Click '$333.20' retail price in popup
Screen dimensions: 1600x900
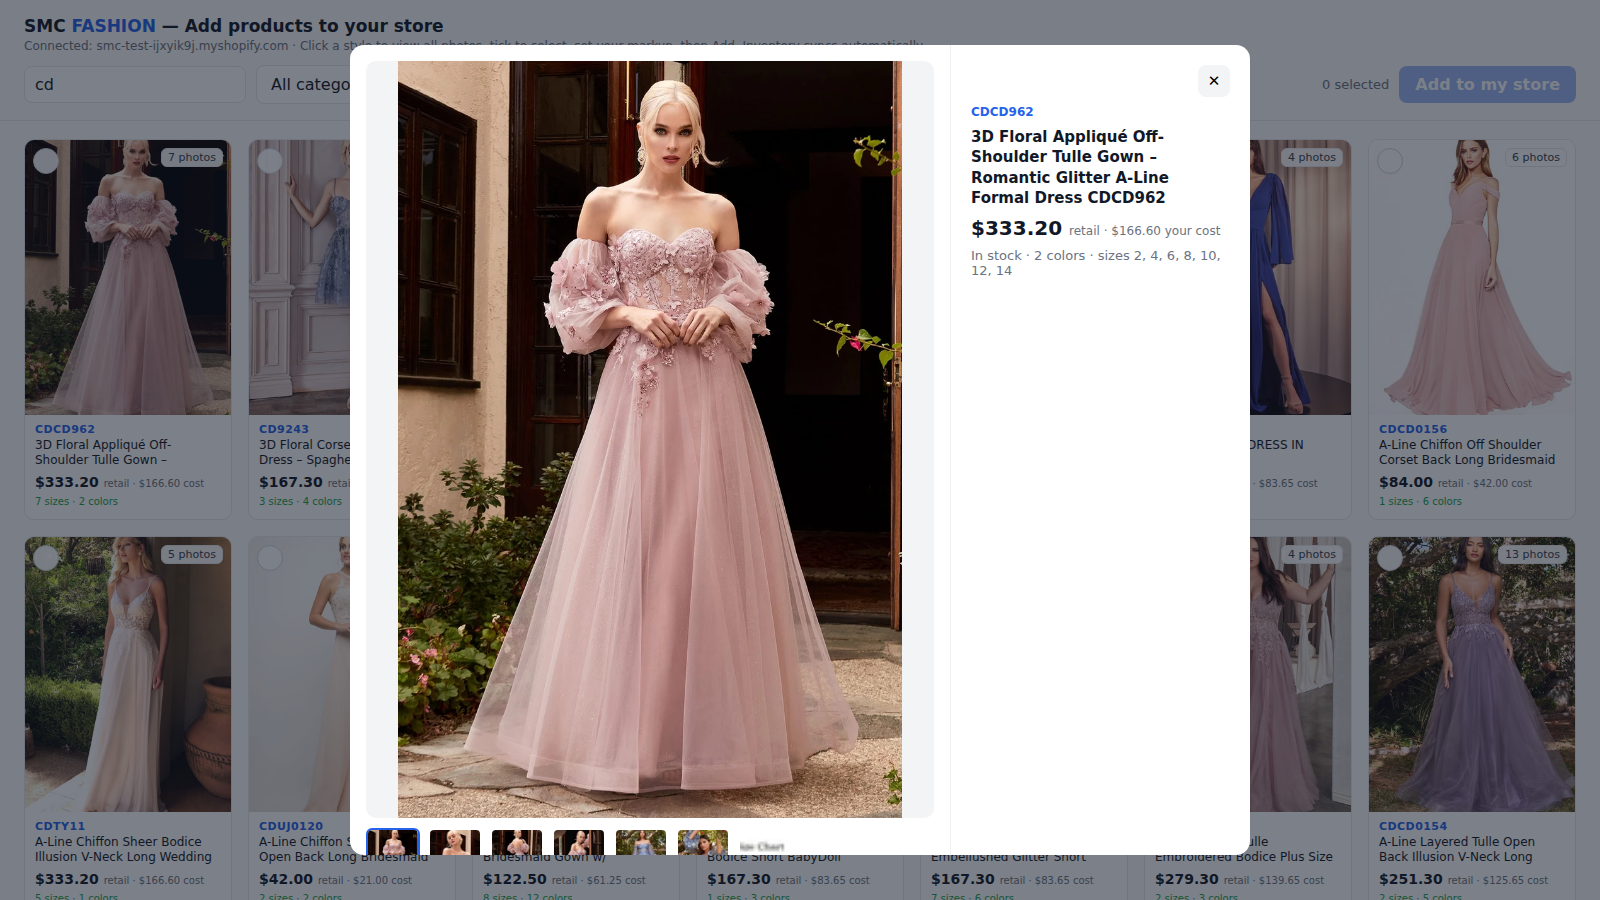(x=1016, y=228)
